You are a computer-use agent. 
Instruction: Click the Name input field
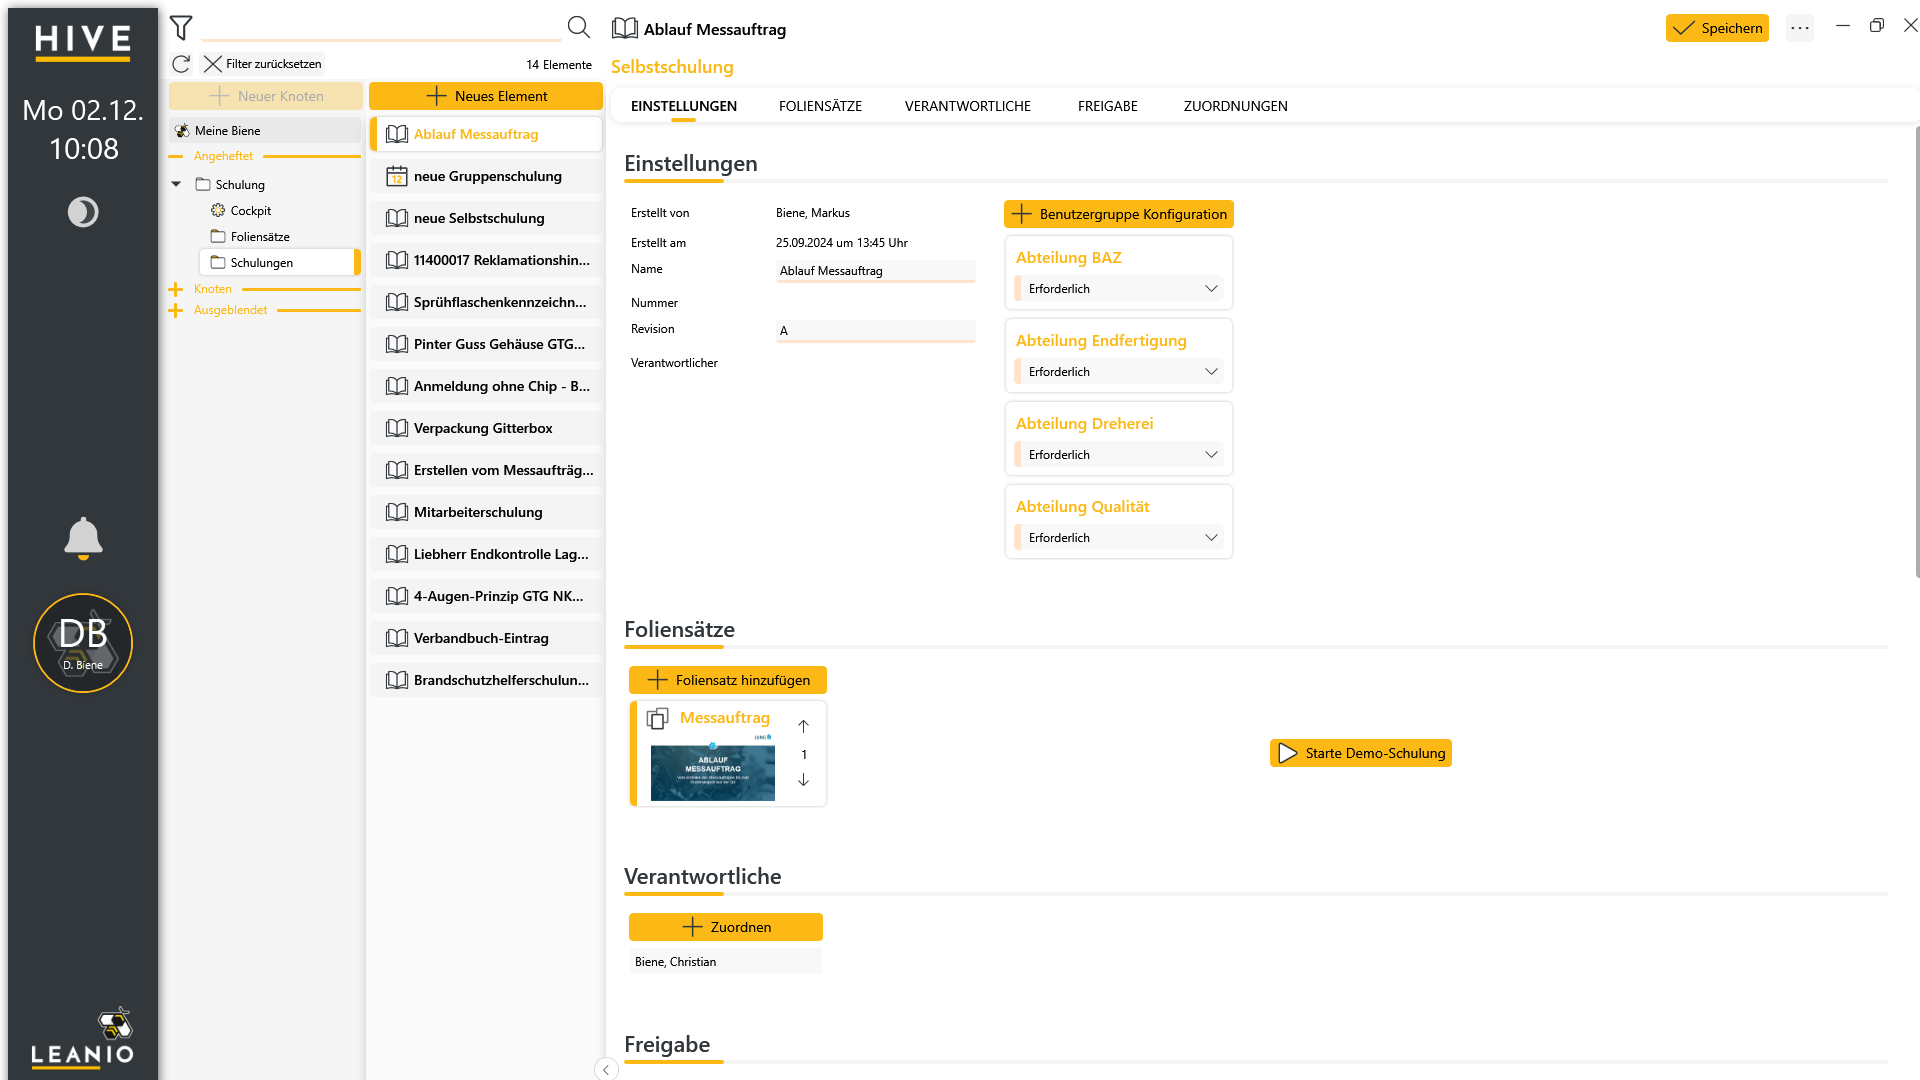click(875, 271)
